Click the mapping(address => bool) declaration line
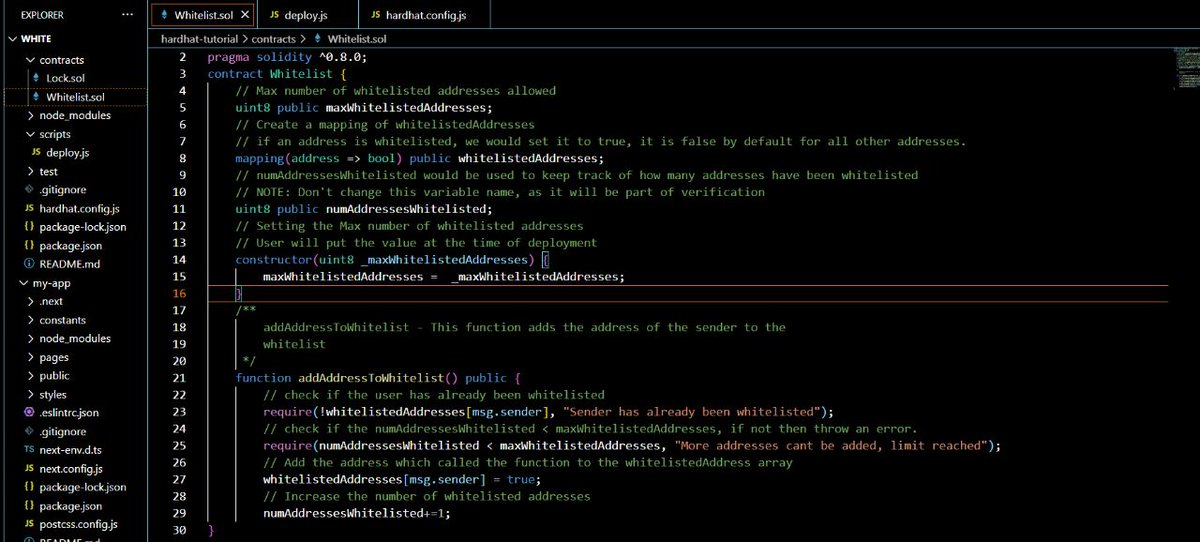This screenshot has width=1200, height=542. 420,158
